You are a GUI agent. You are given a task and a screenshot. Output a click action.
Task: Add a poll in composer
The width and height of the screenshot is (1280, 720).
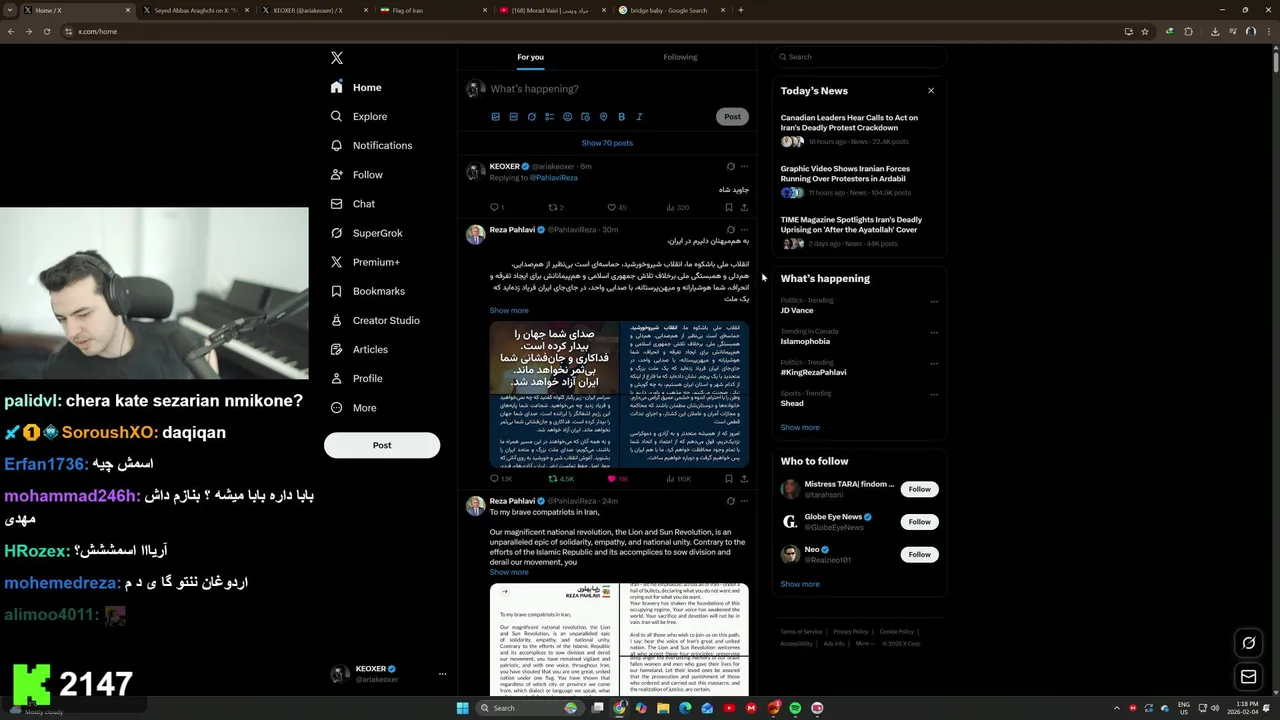549,117
